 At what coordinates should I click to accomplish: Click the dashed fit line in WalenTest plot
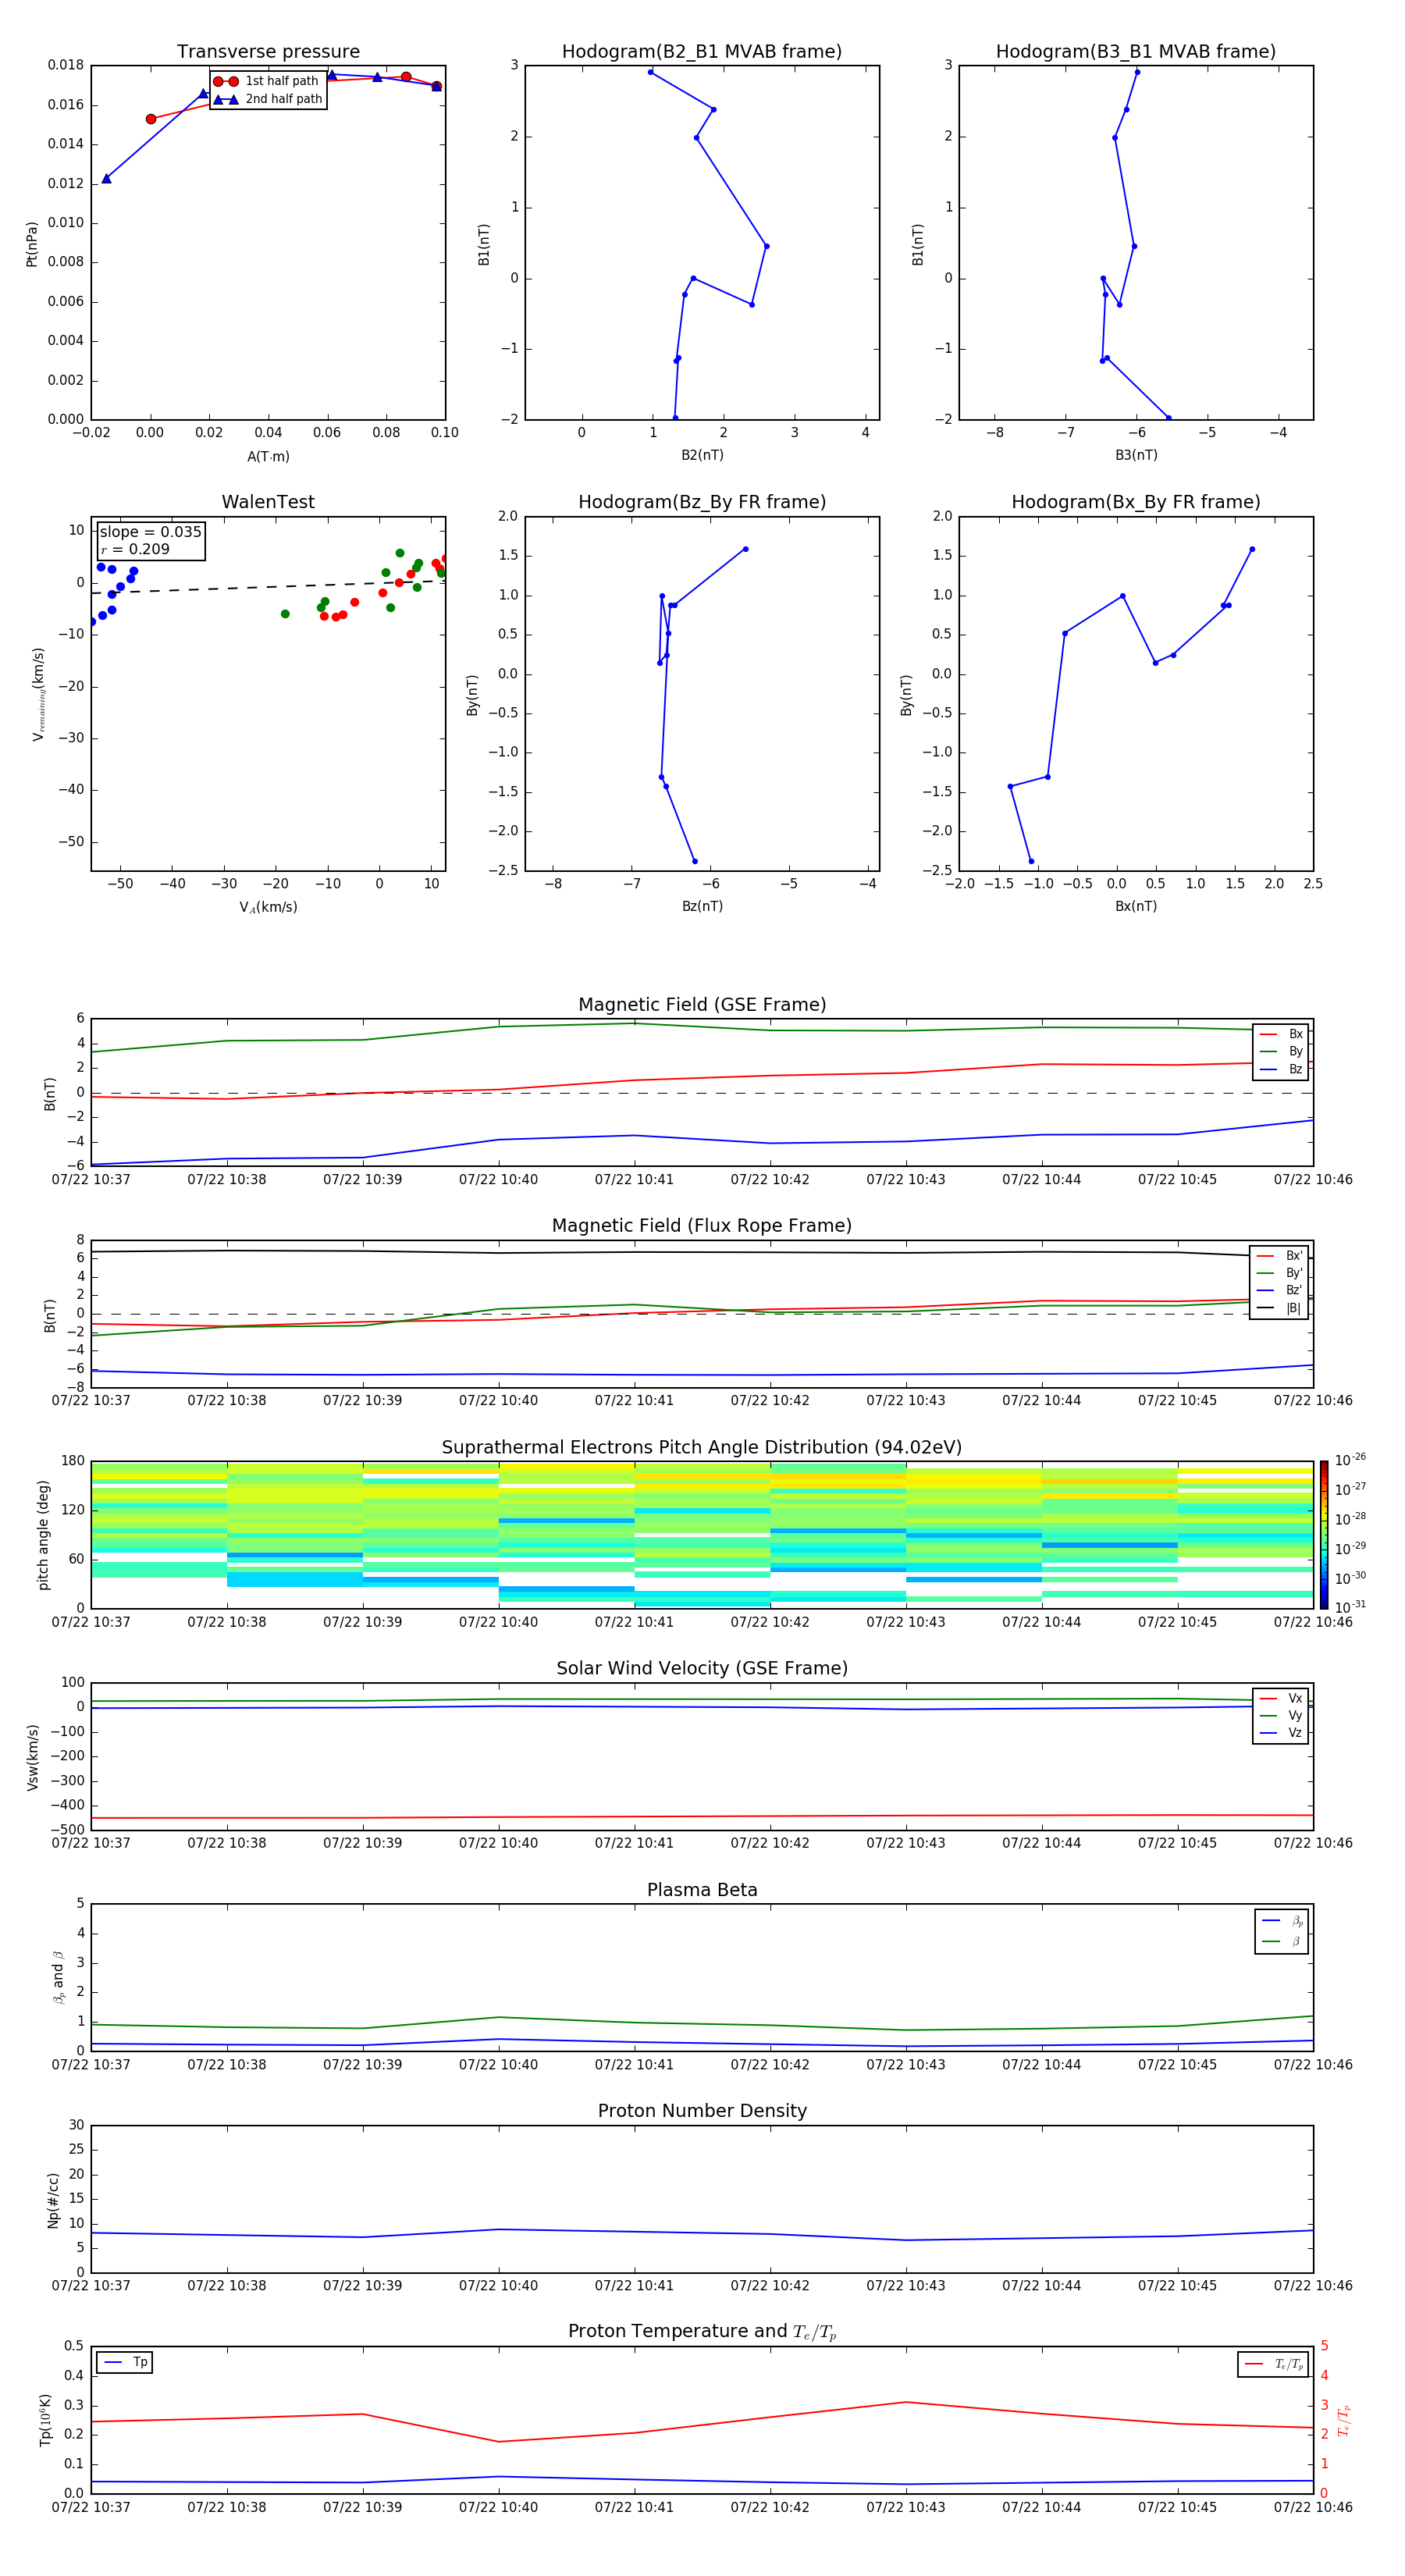tap(268, 587)
